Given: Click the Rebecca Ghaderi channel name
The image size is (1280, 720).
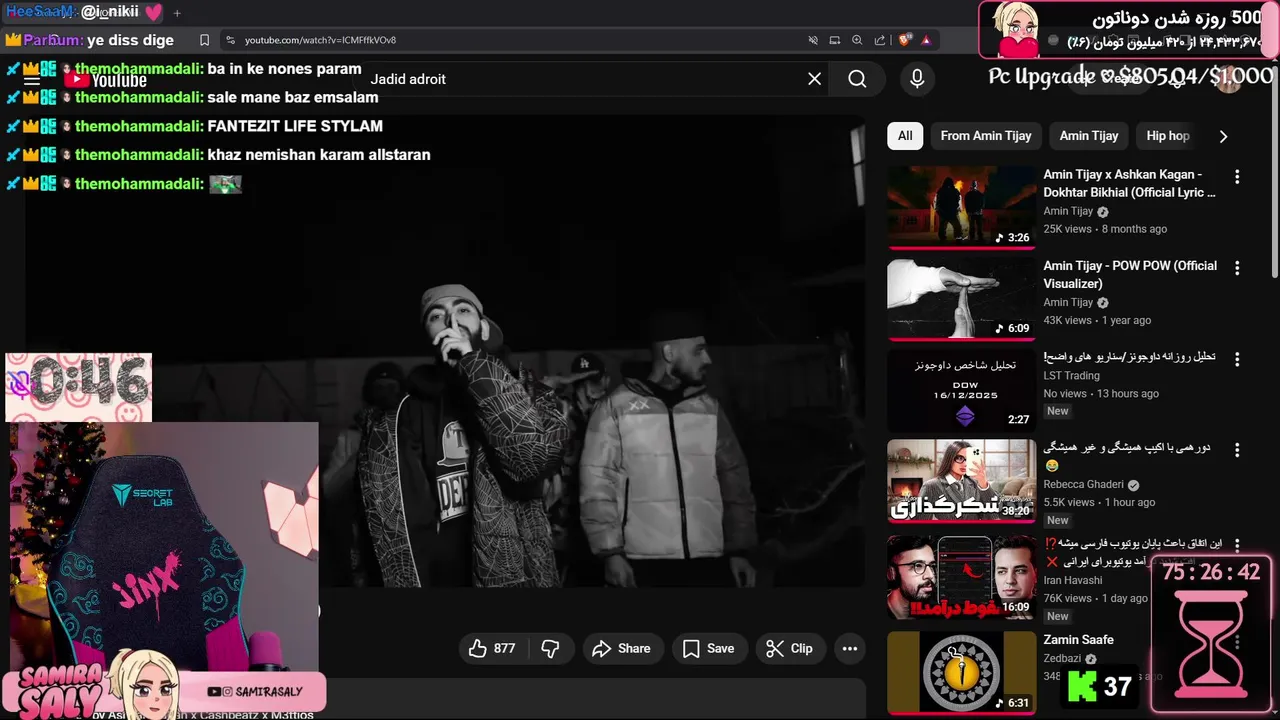Looking at the screenshot, I should pos(1083,484).
